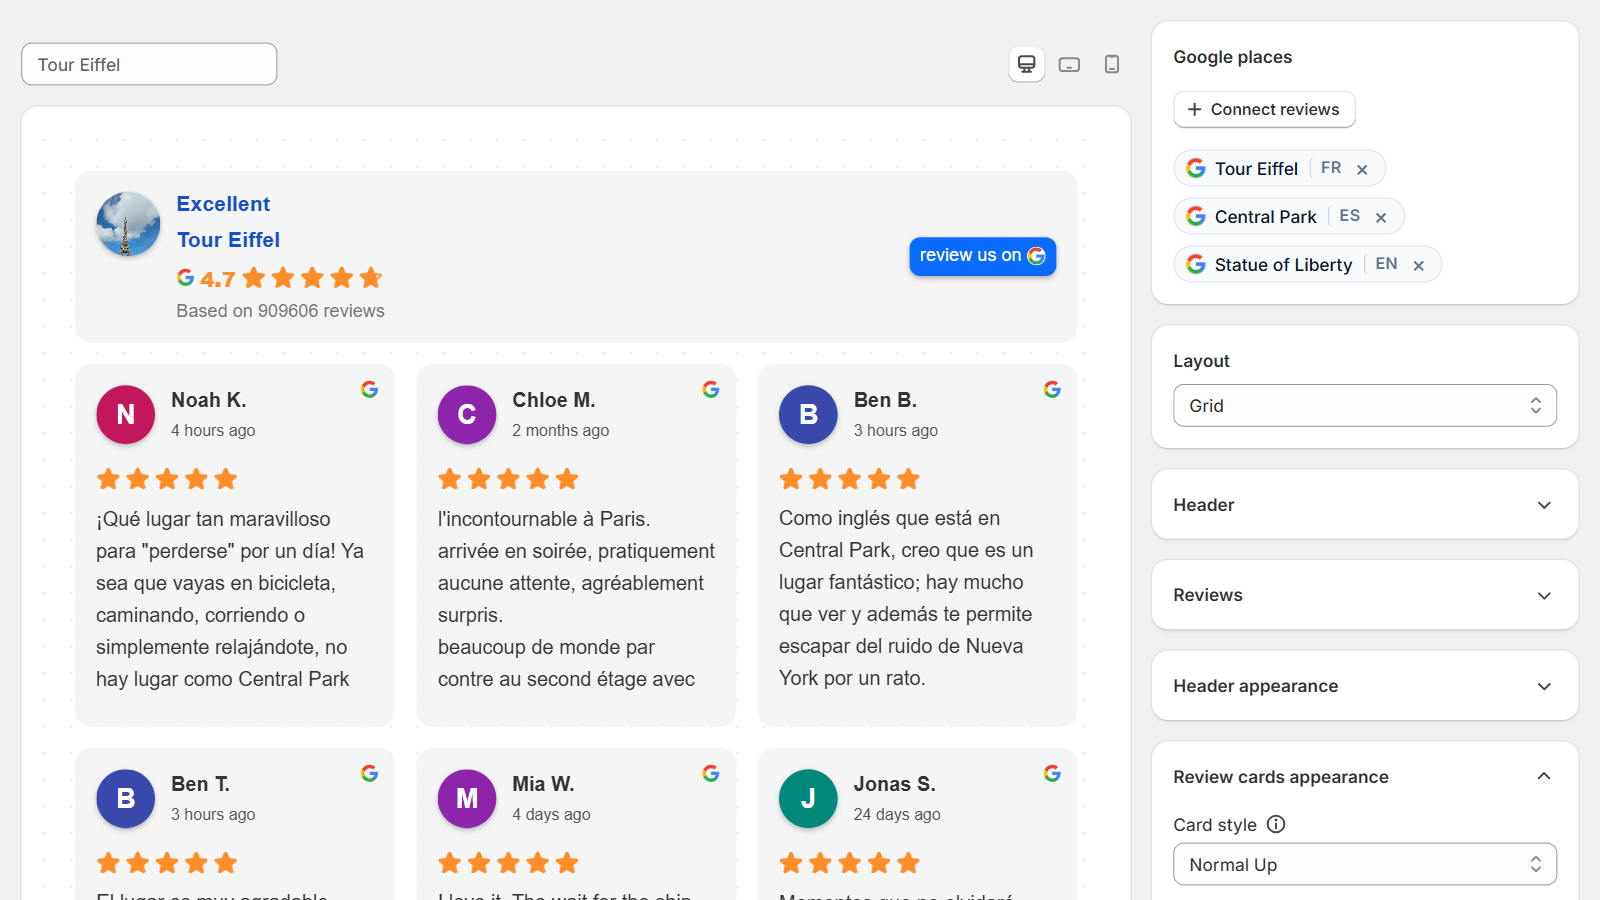This screenshot has height=900, width=1600.
Task: Switch to mobile preview icon
Action: (1111, 64)
